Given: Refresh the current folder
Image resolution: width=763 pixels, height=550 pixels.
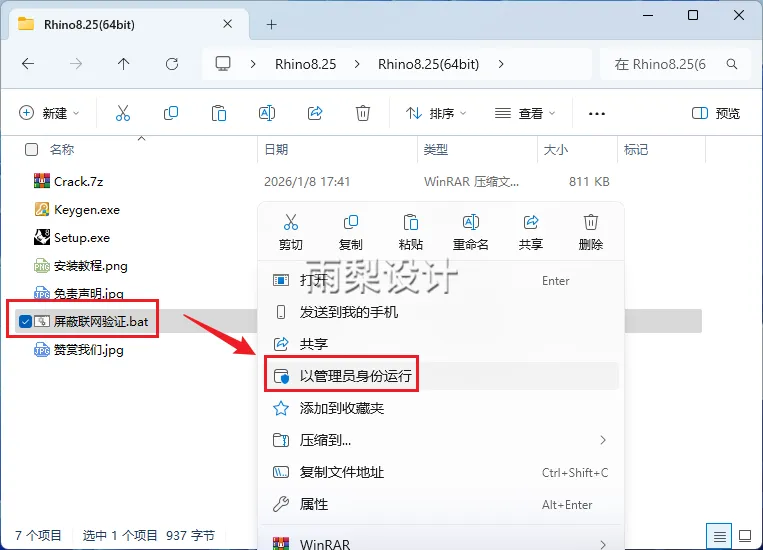Looking at the screenshot, I should point(172,64).
